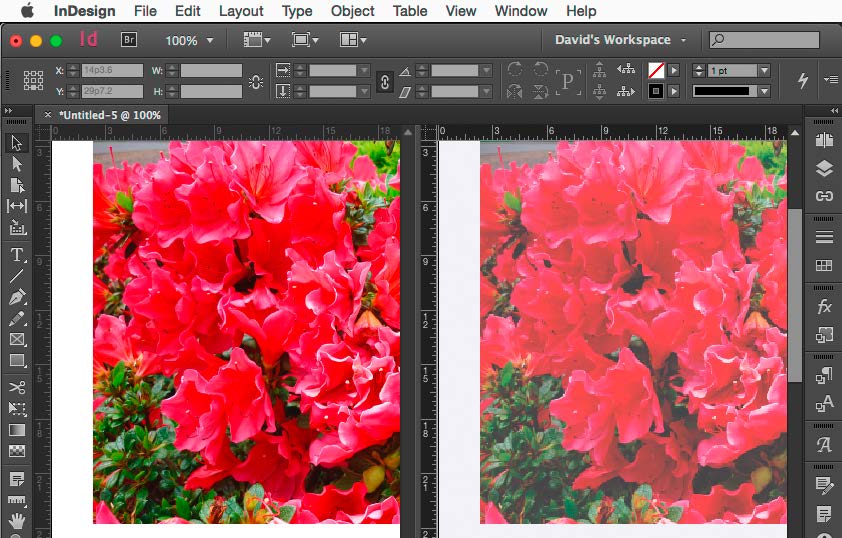Open the Apple menu
Viewport: 842px width, 538px height.
27,11
